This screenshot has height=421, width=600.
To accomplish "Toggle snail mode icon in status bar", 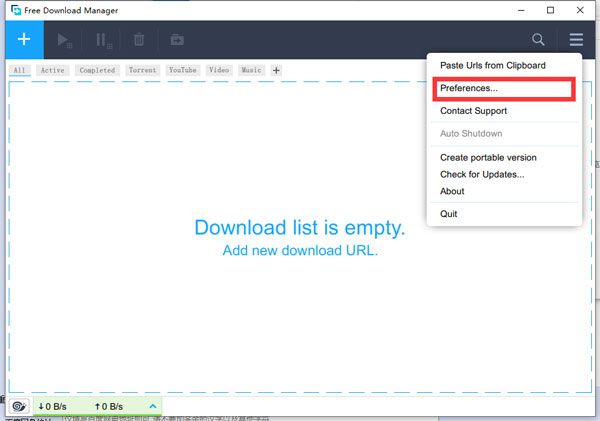I will pyautogui.click(x=19, y=406).
